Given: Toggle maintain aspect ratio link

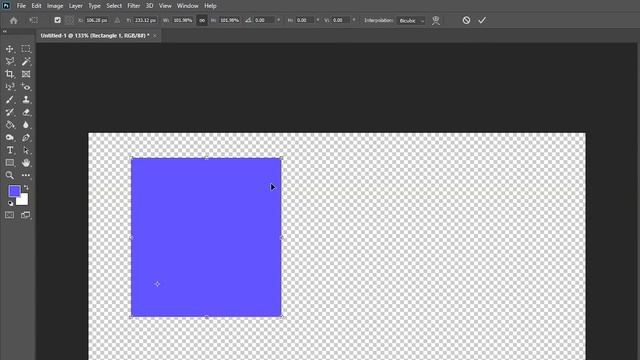Looking at the screenshot, I should 202,20.
